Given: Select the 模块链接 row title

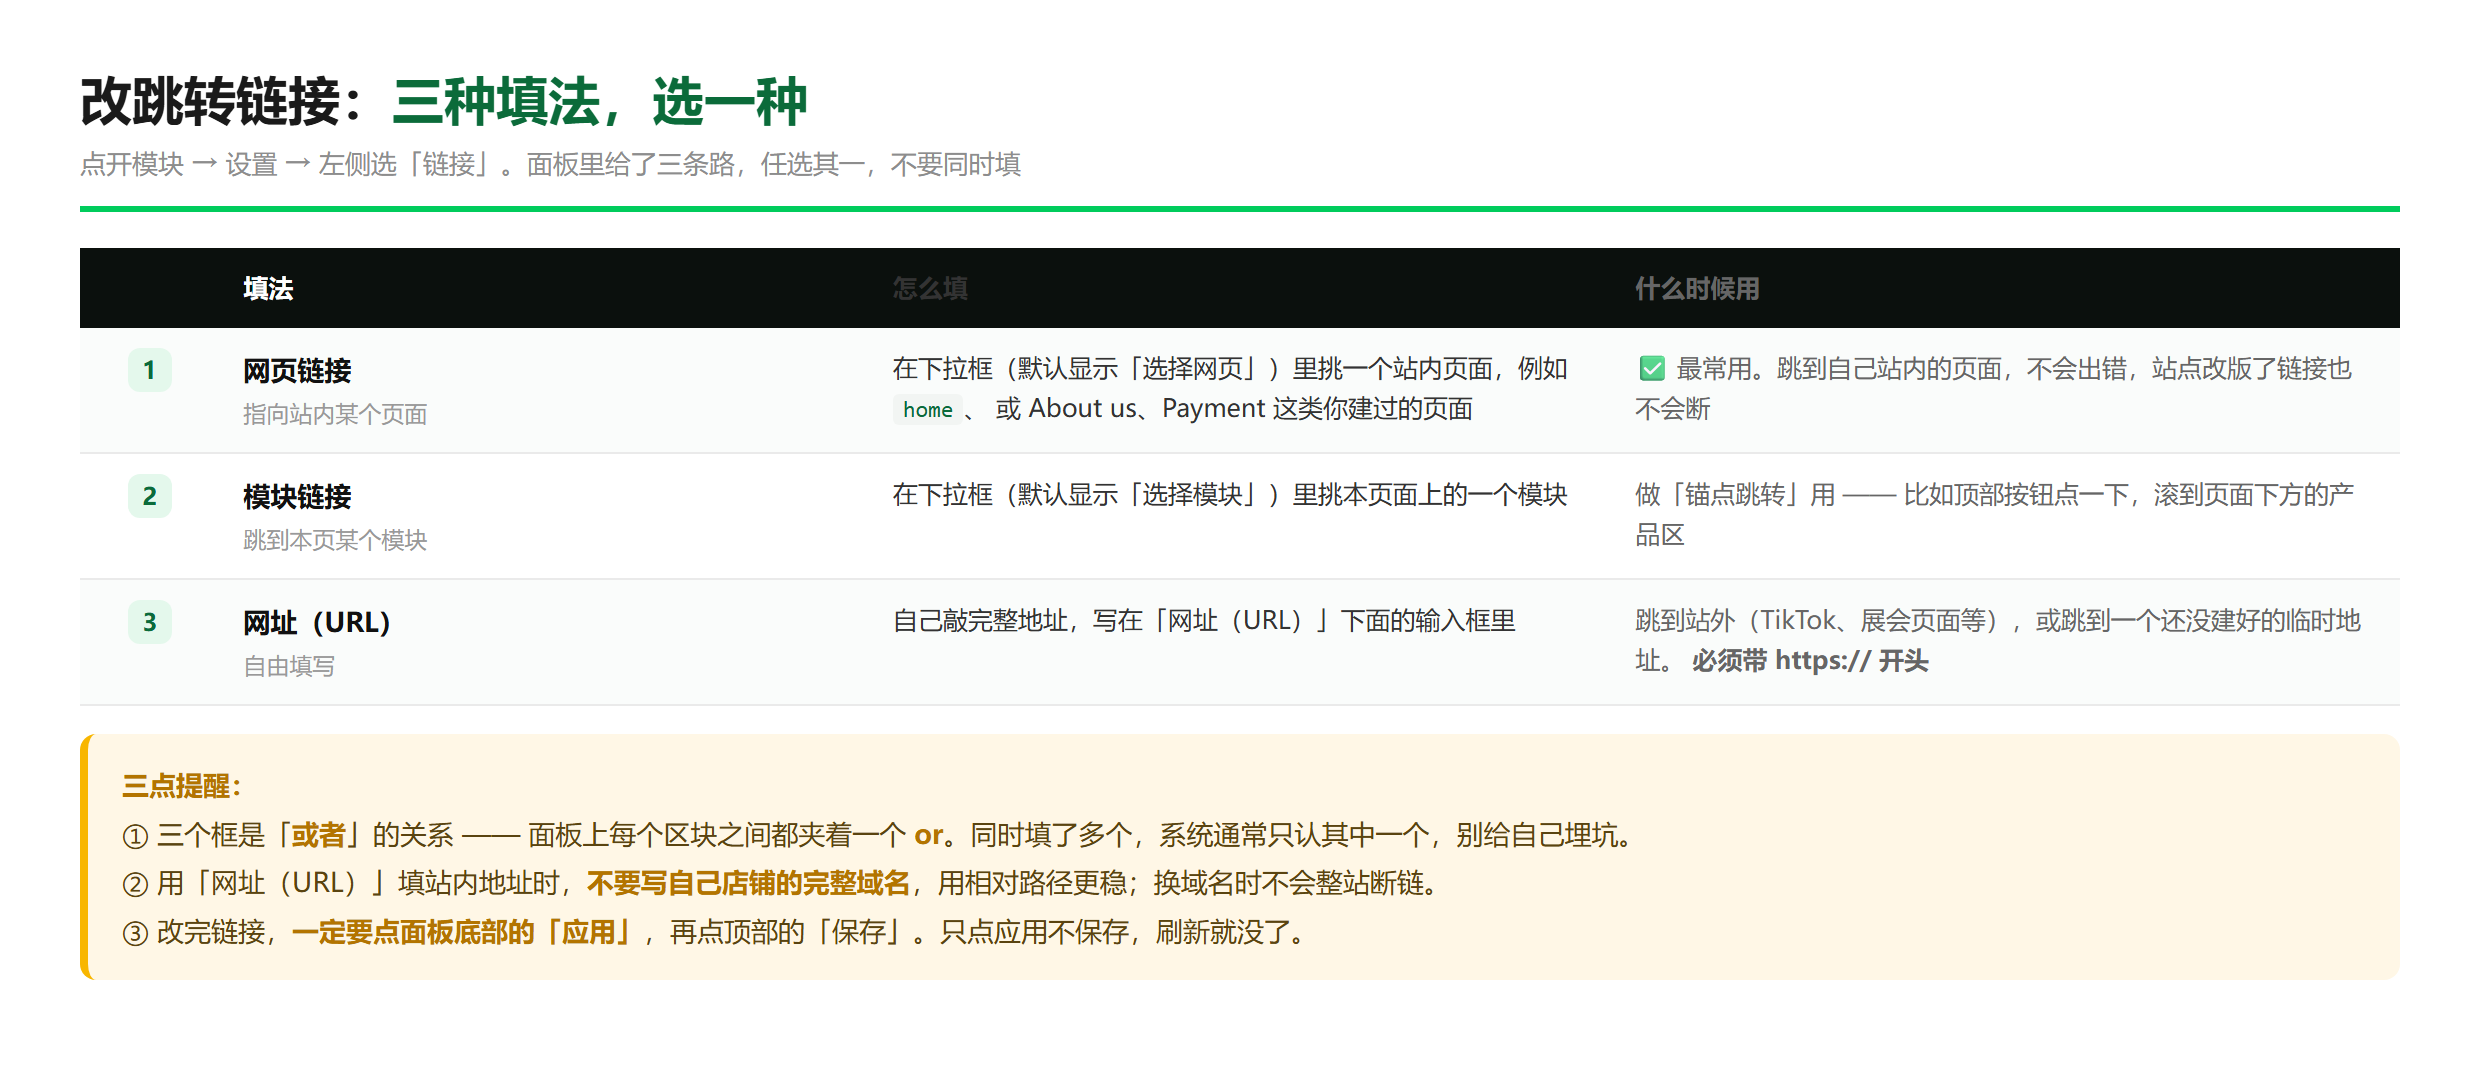Looking at the screenshot, I should point(297,497).
